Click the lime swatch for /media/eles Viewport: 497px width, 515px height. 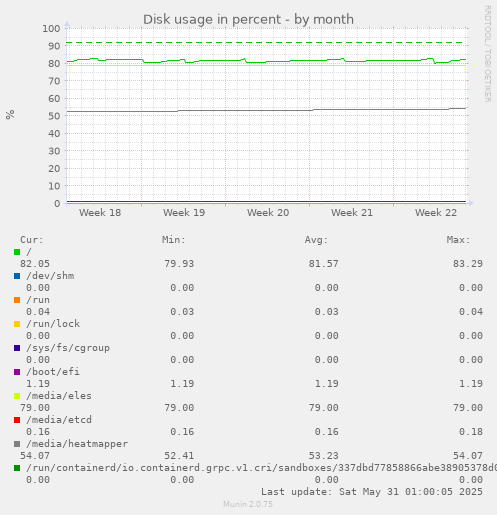(17, 396)
